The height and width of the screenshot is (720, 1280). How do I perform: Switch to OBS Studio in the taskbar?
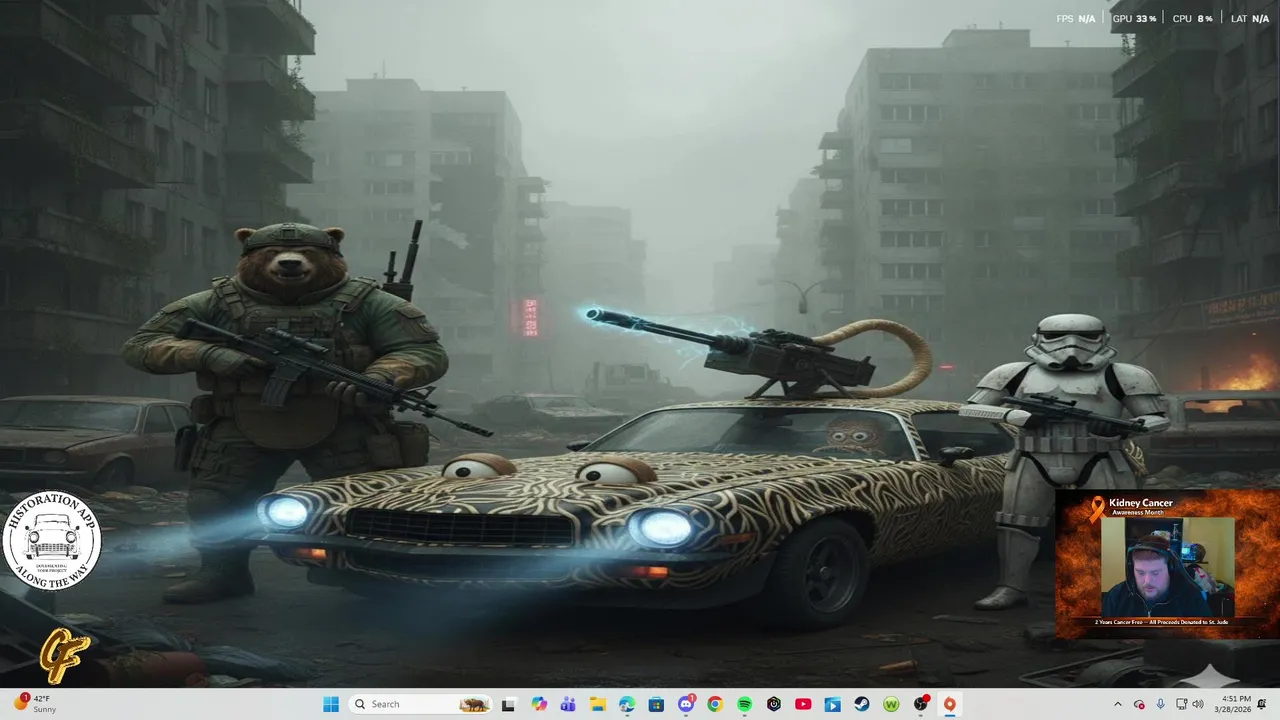pos(920,704)
